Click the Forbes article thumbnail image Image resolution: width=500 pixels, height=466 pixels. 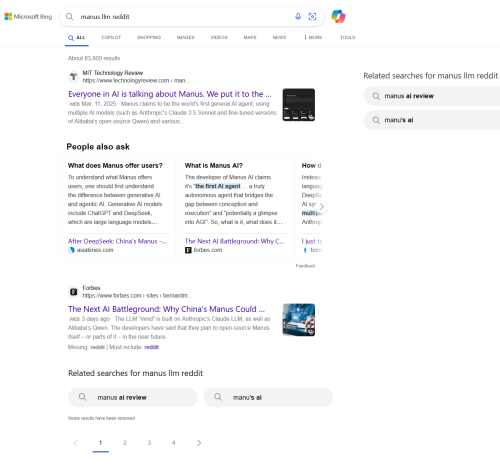point(299,320)
